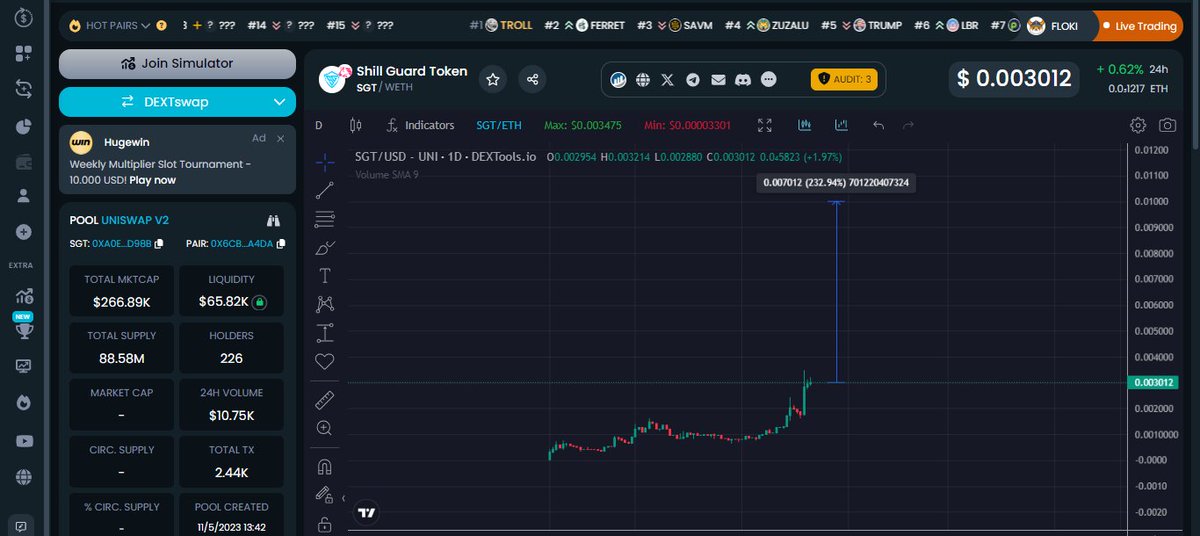Screen dimensions: 1200x536
Task: Click the liquidity lock icon
Action: pyautogui.click(x=259, y=301)
